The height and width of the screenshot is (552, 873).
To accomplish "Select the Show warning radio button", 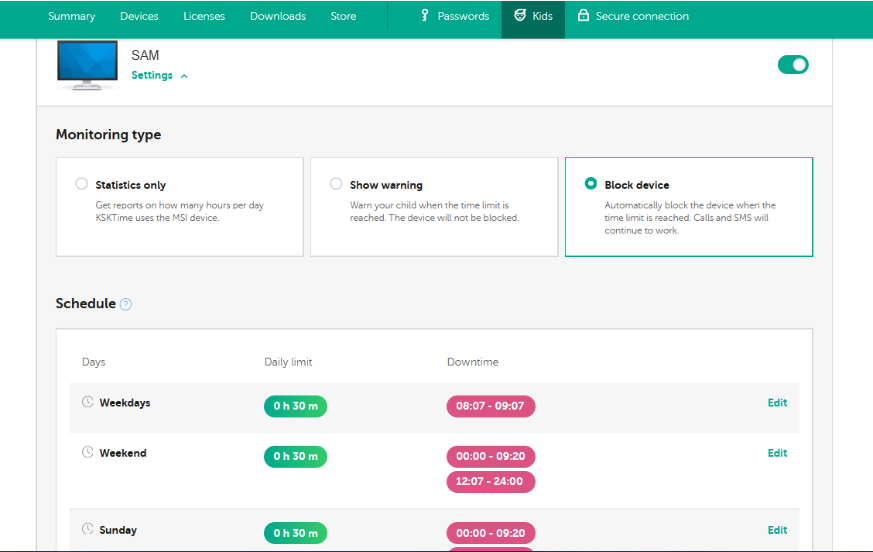I will click(336, 184).
